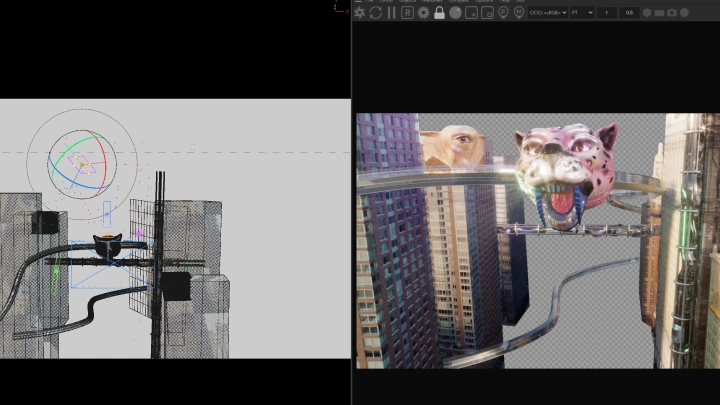Select the pick material (M) tool

519,13
